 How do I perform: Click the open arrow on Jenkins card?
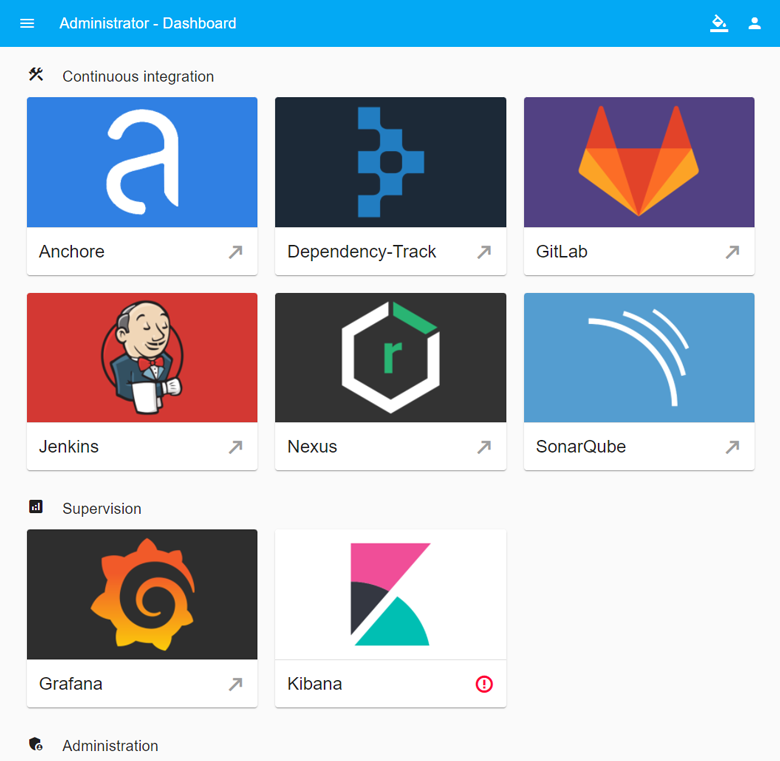click(236, 447)
